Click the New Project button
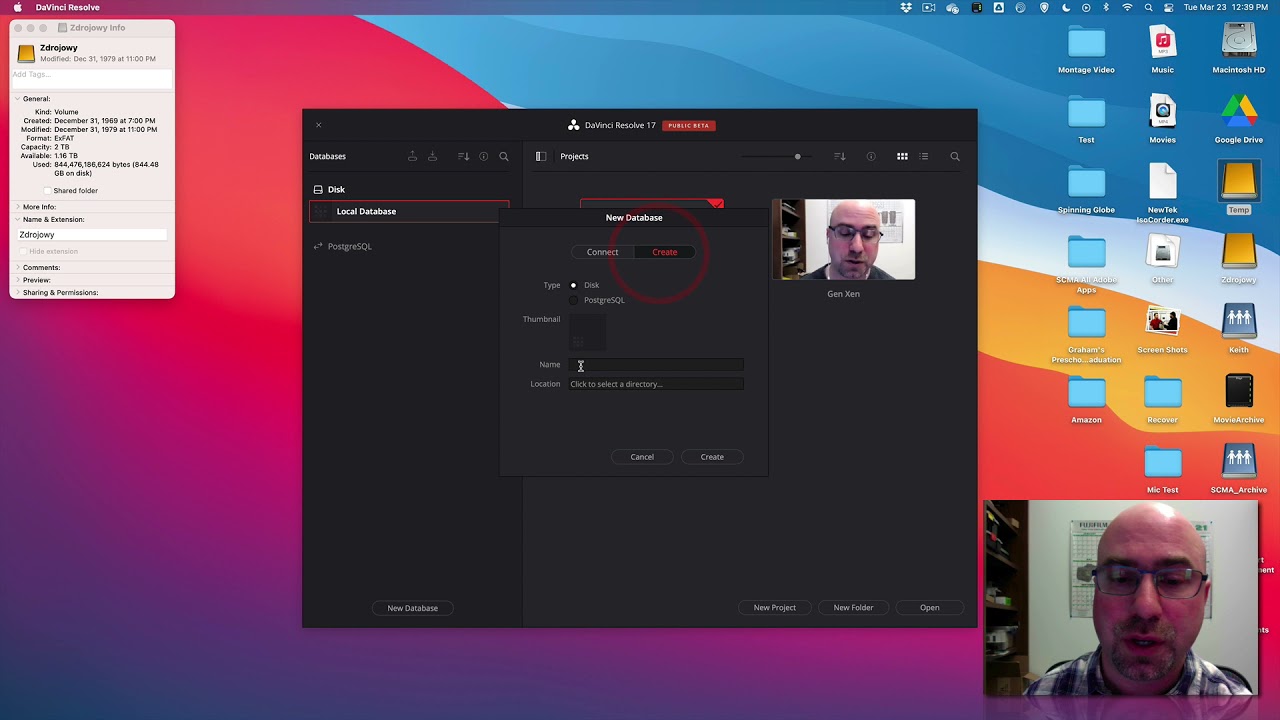Image resolution: width=1280 pixels, height=720 pixels. coord(775,608)
